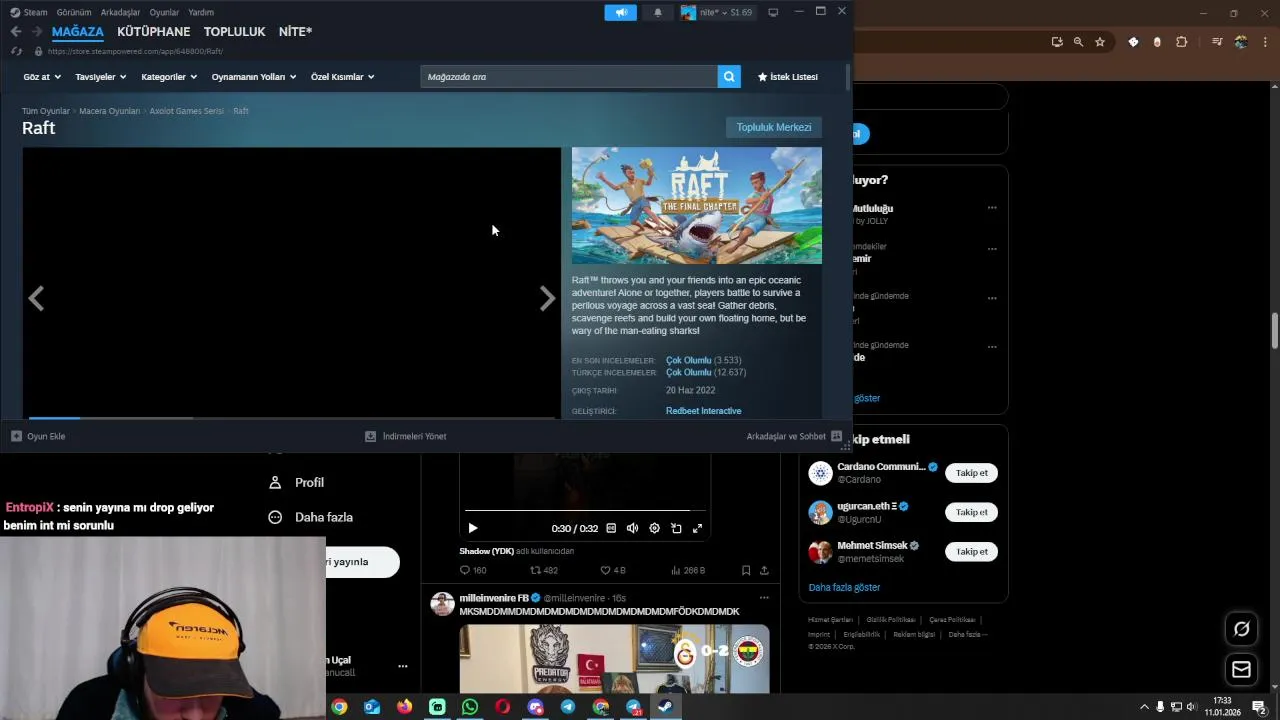The height and width of the screenshot is (720, 1280).
Task: Follow ugurcan.eth with Takip et
Action: point(971,512)
